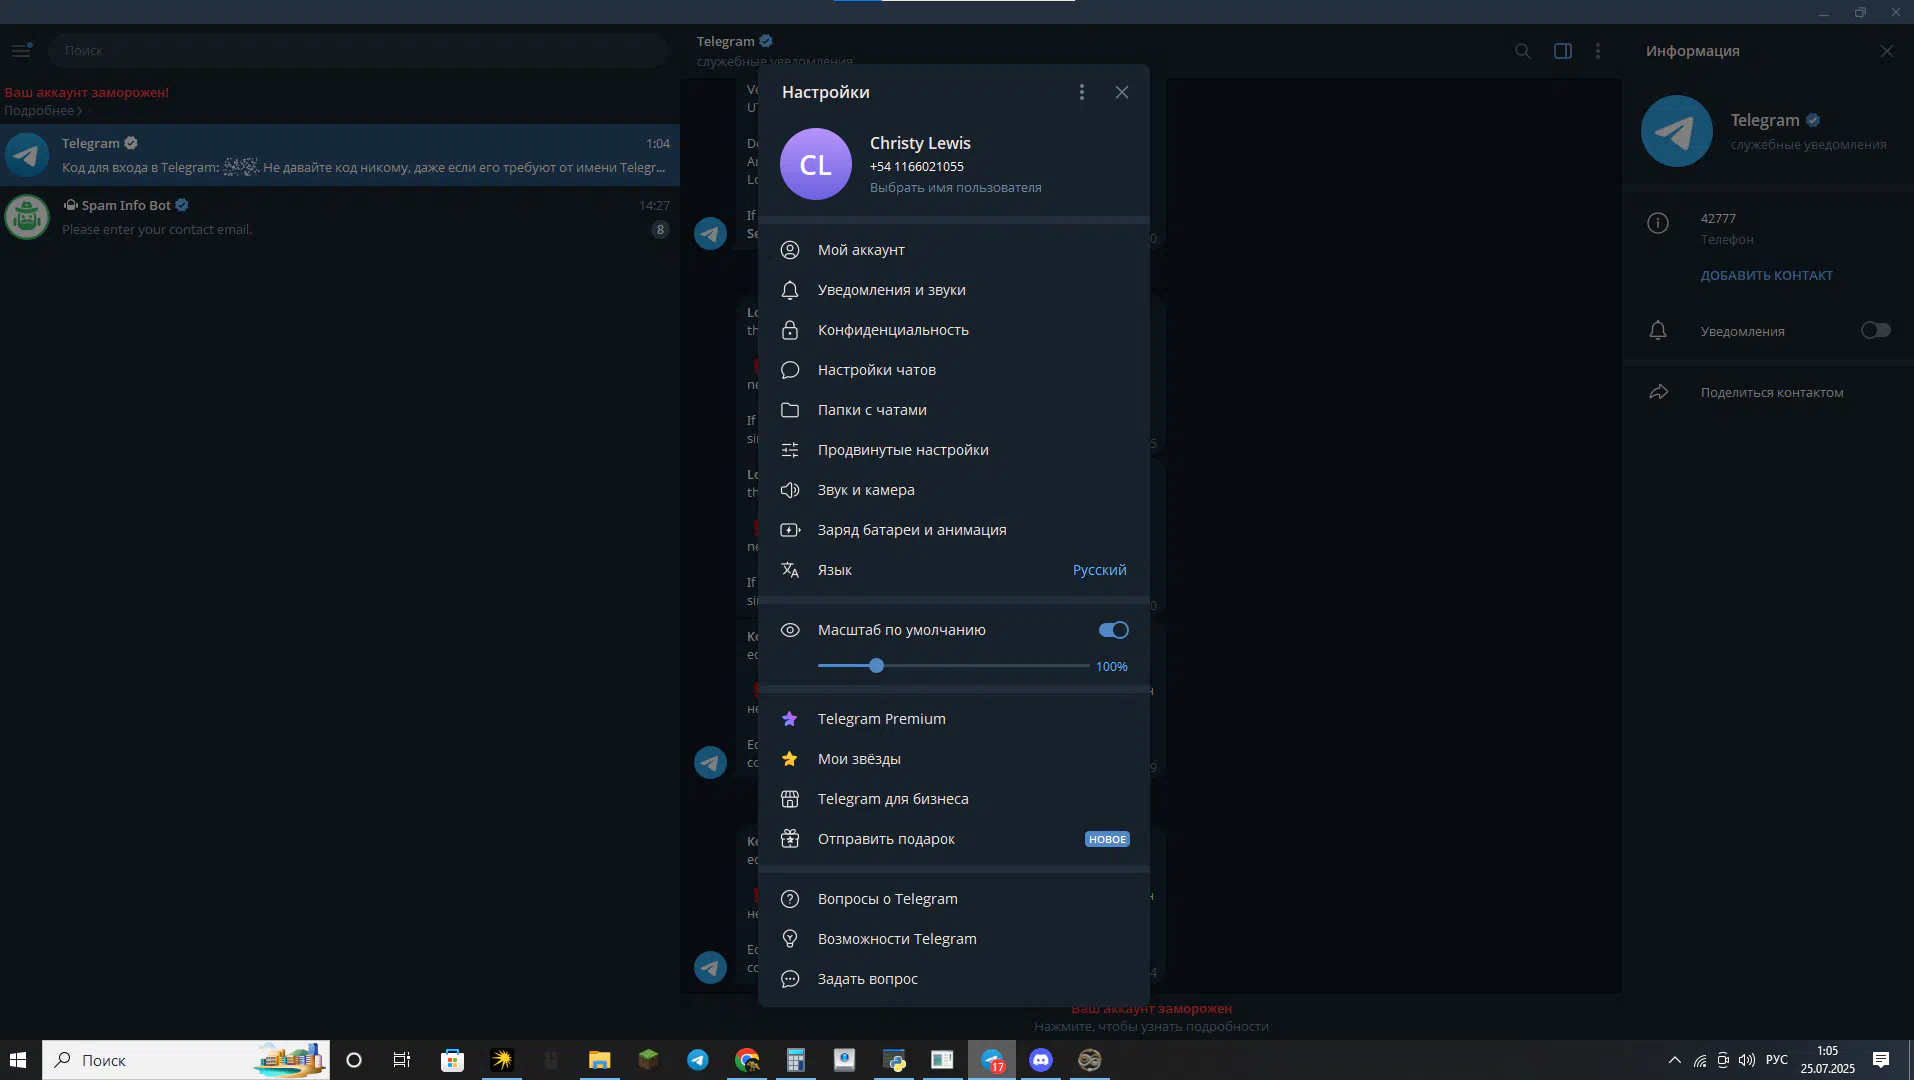Select the Telegram service chat

(x=340, y=155)
